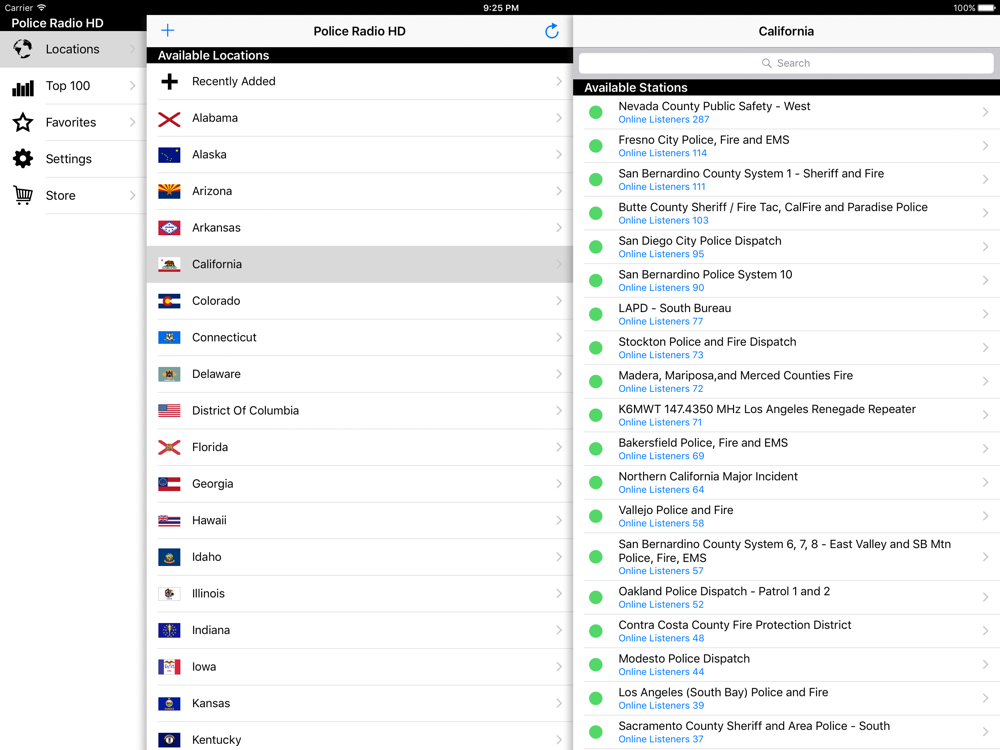This screenshot has width=1000, height=750.
Task: Tap the Indiana state flag icon
Action: pos(169,630)
